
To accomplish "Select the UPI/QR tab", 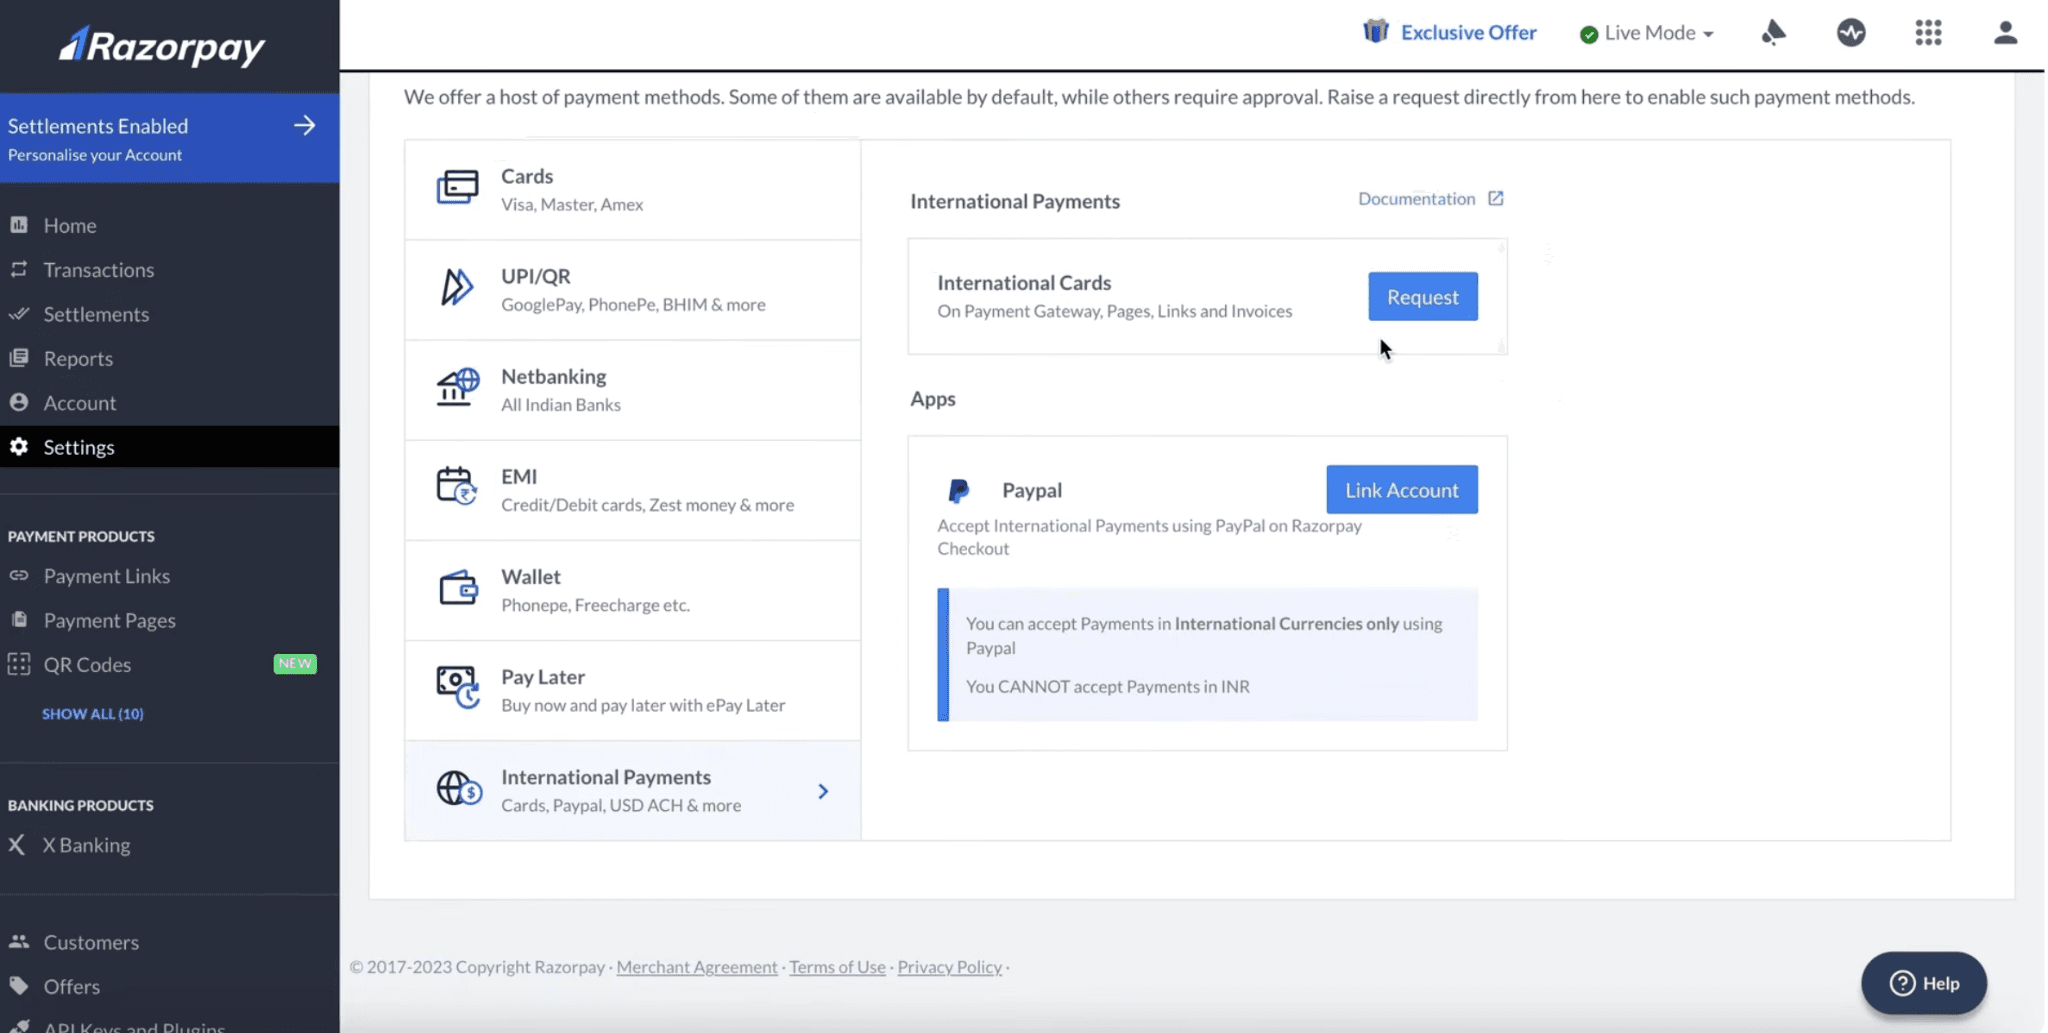I will click(632, 290).
